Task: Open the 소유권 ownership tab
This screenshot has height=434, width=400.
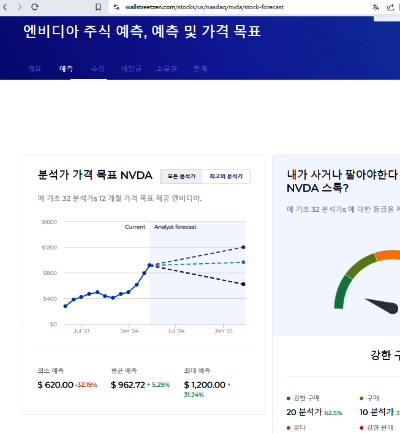Action: pyautogui.click(x=167, y=69)
